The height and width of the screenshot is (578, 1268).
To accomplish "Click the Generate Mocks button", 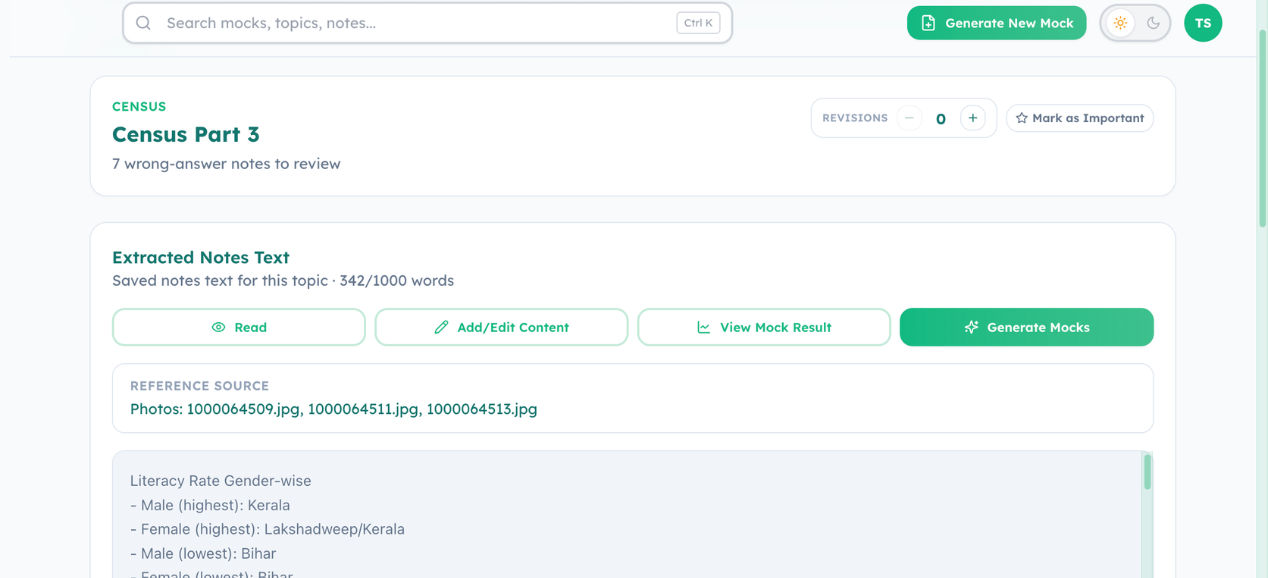I will pyautogui.click(x=1027, y=327).
